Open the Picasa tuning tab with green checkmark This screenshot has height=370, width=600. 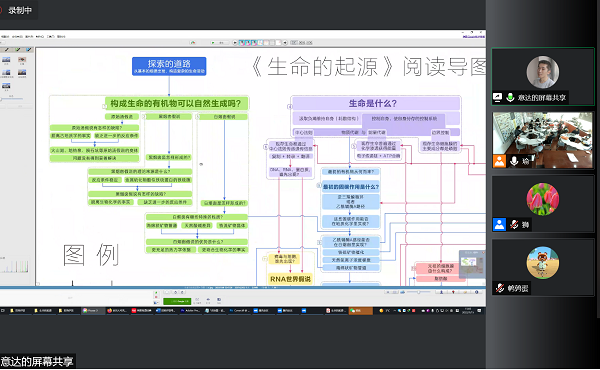(17, 50)
